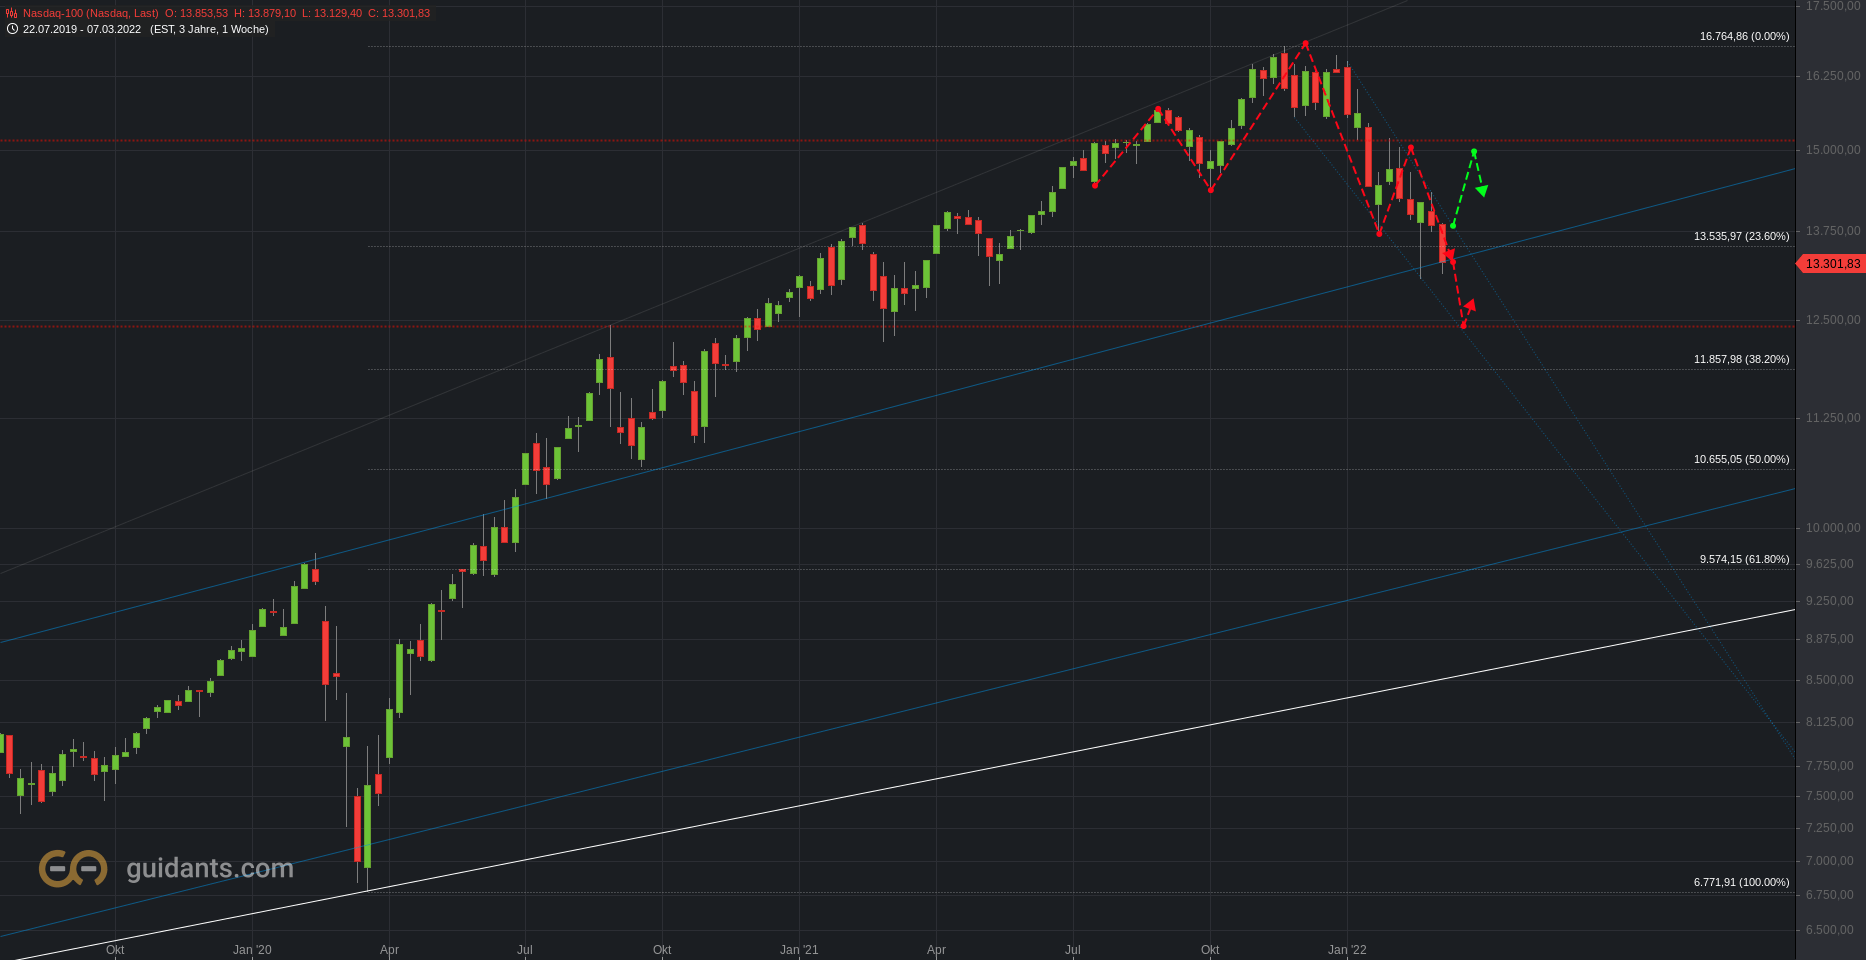Image resolution: width=1866 pixels, height=960 pixels.
Task: Select the 9.574,15 (61.80%) Fibonacci label
Action: tap(1744, 559)
